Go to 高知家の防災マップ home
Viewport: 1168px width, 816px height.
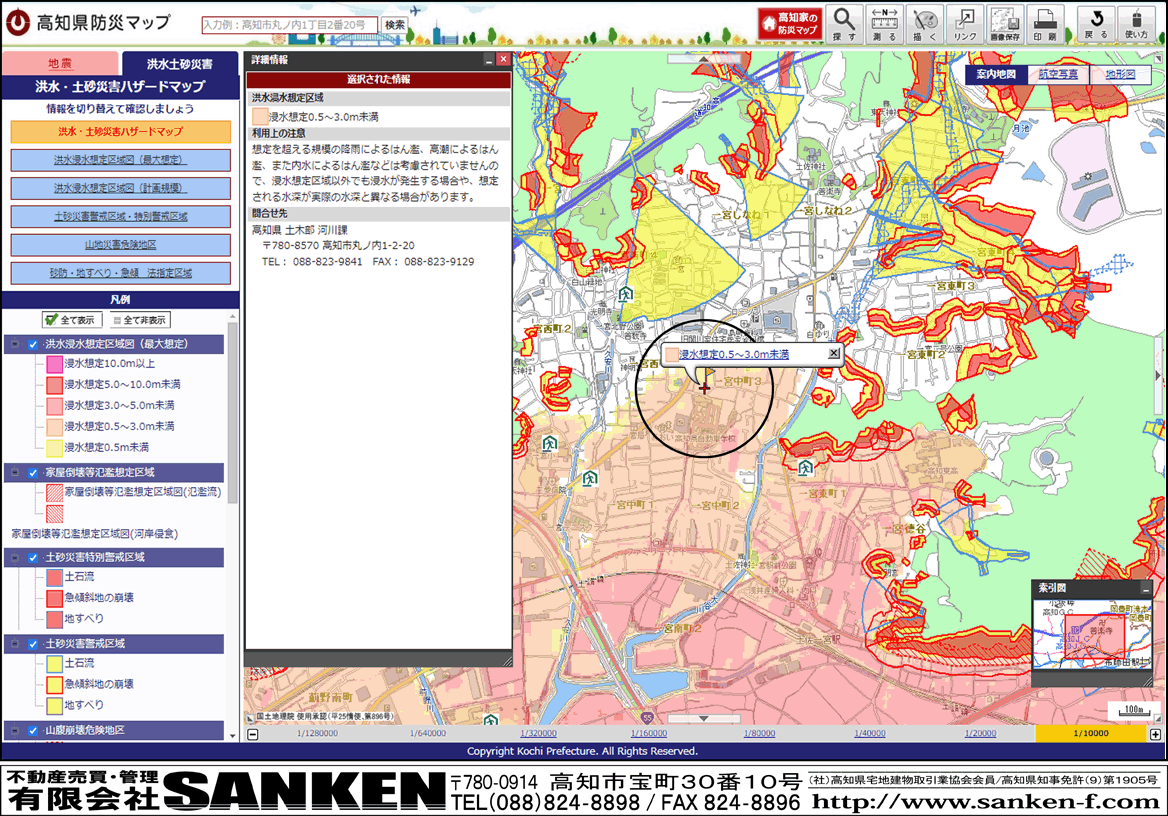[x=789, y=23]
